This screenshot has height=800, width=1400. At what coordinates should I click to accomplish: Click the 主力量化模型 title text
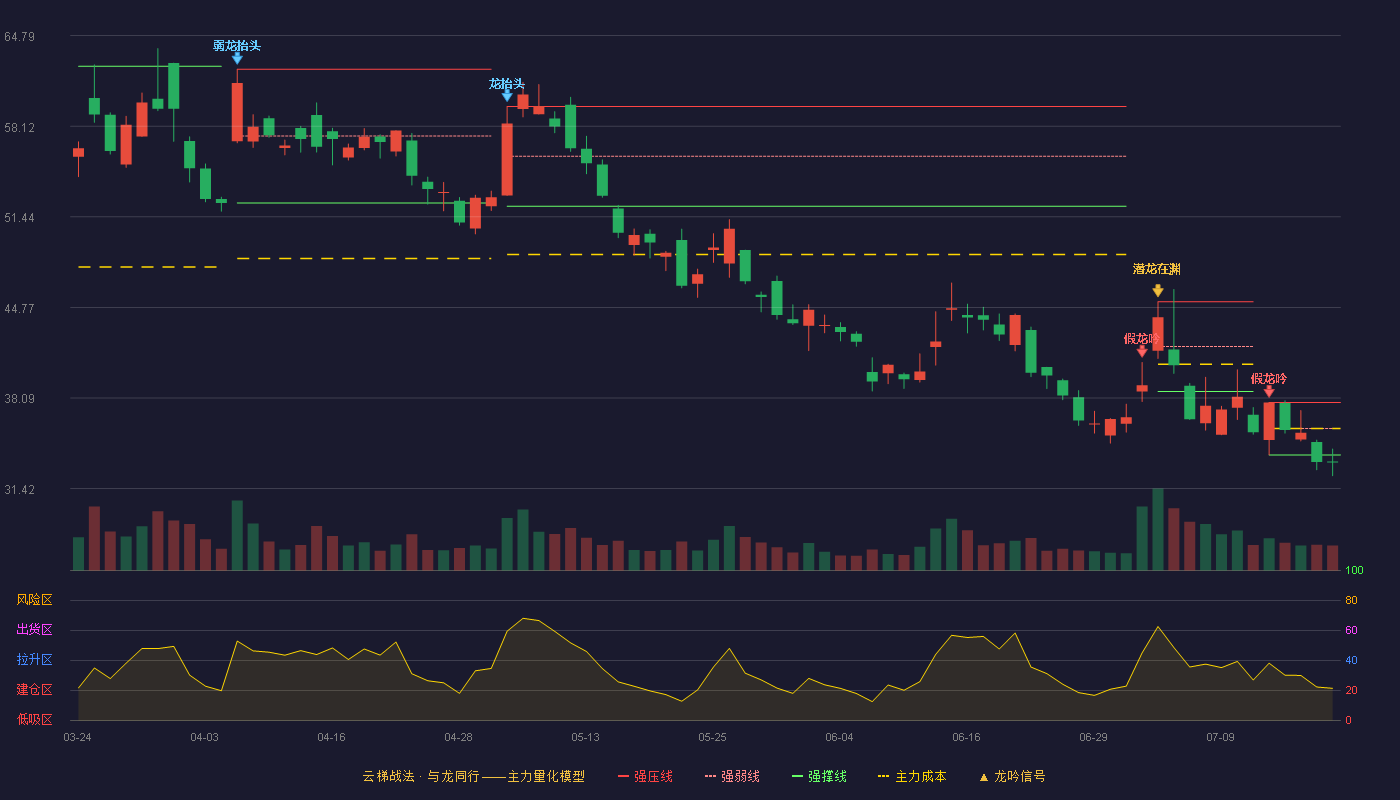click(x=546, y=776)
